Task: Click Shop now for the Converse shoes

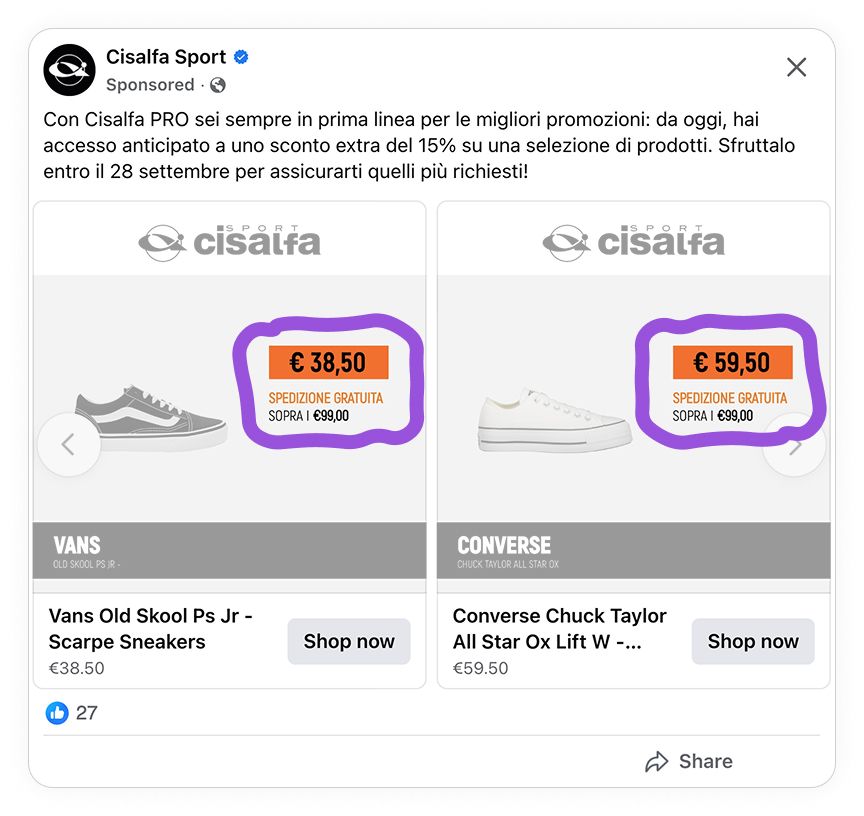Action: coord(753,641)
